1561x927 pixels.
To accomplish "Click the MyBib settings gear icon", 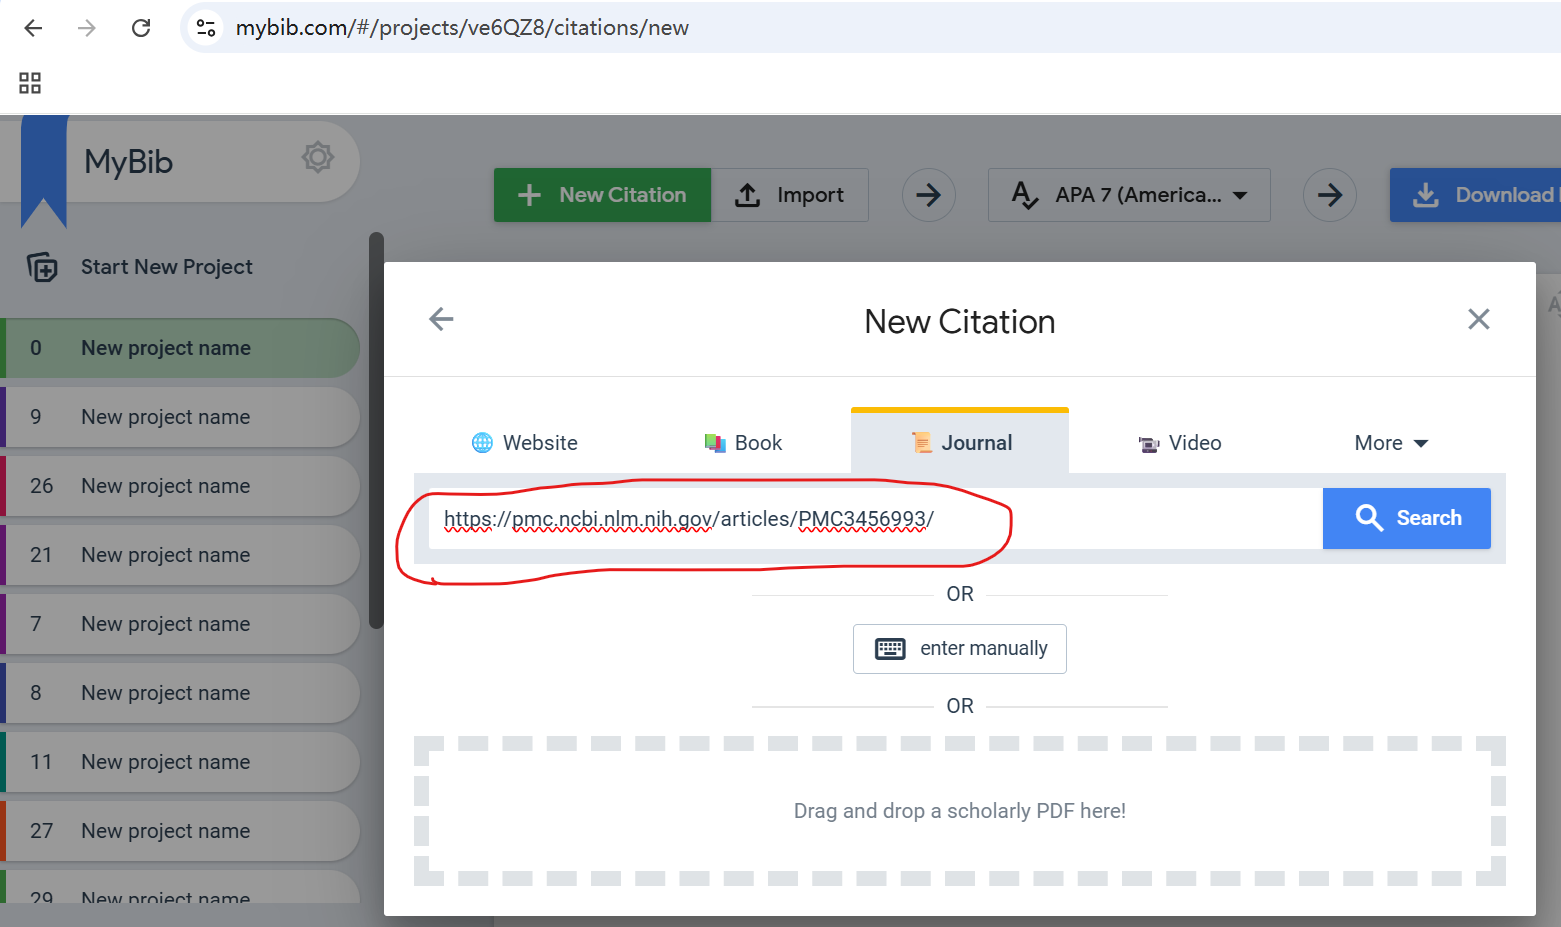I will tap(317, 157).
